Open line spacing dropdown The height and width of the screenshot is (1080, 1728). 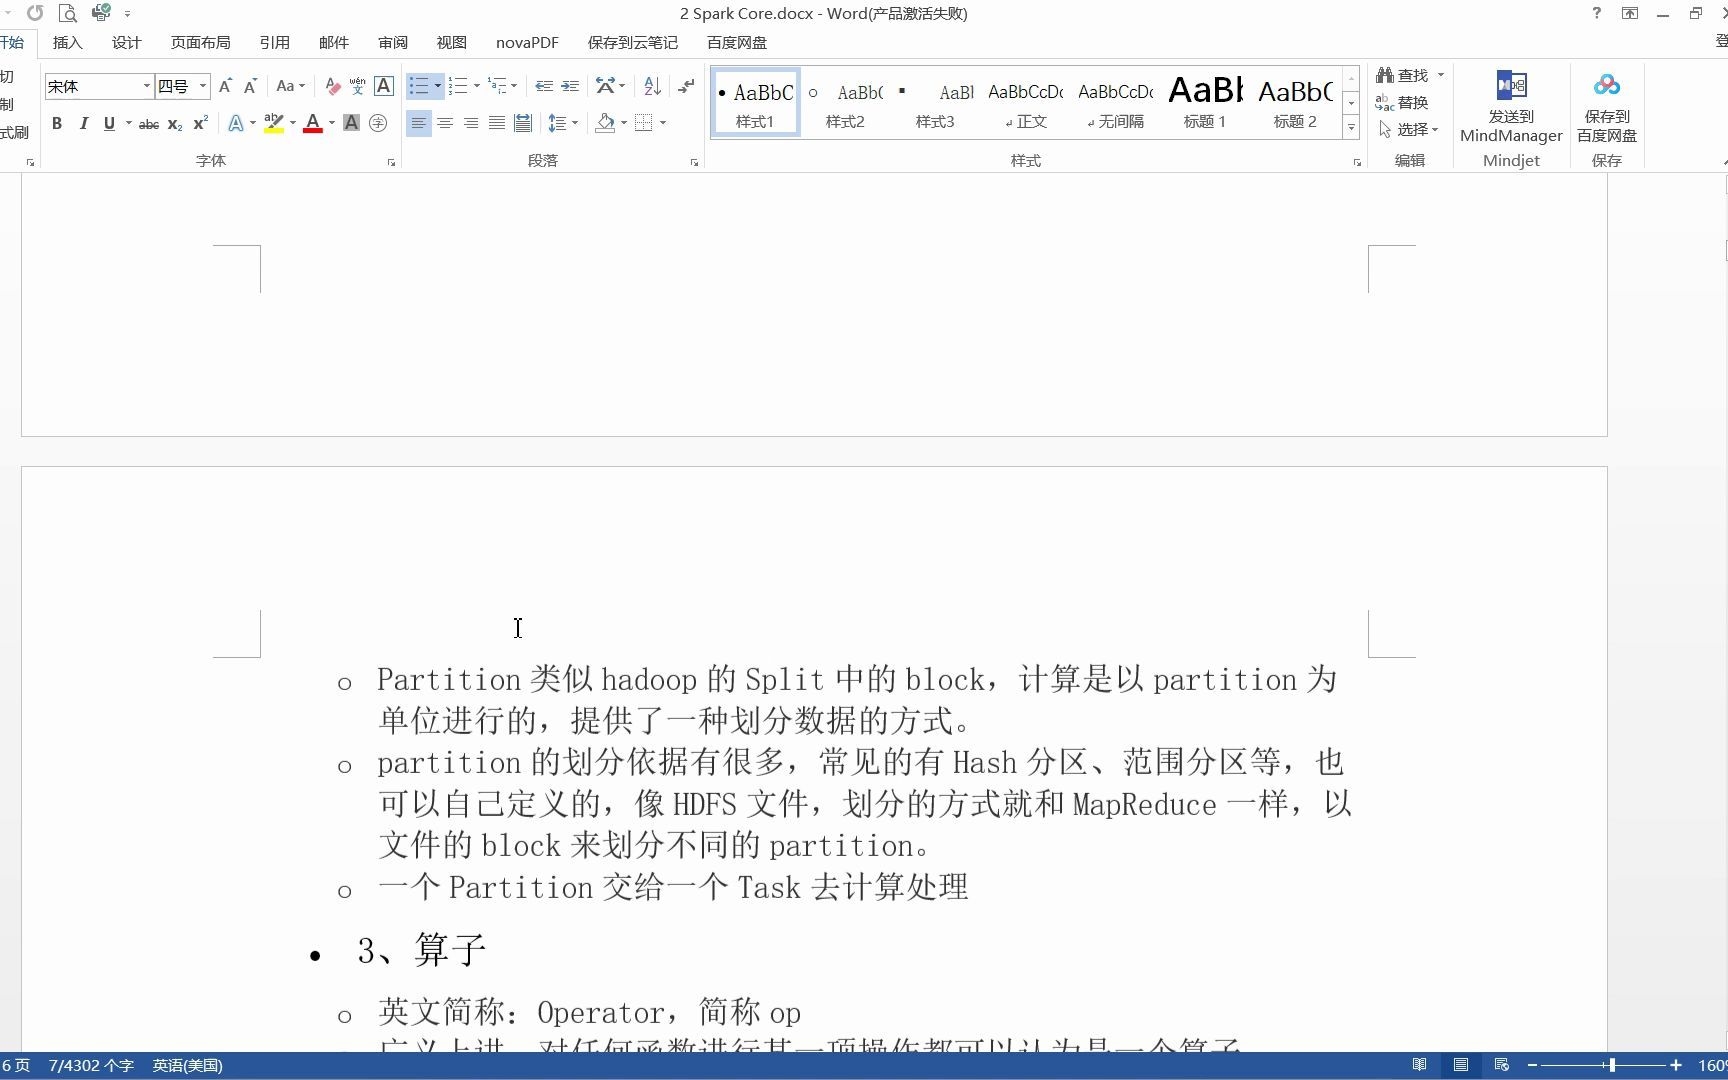point(563,123)
